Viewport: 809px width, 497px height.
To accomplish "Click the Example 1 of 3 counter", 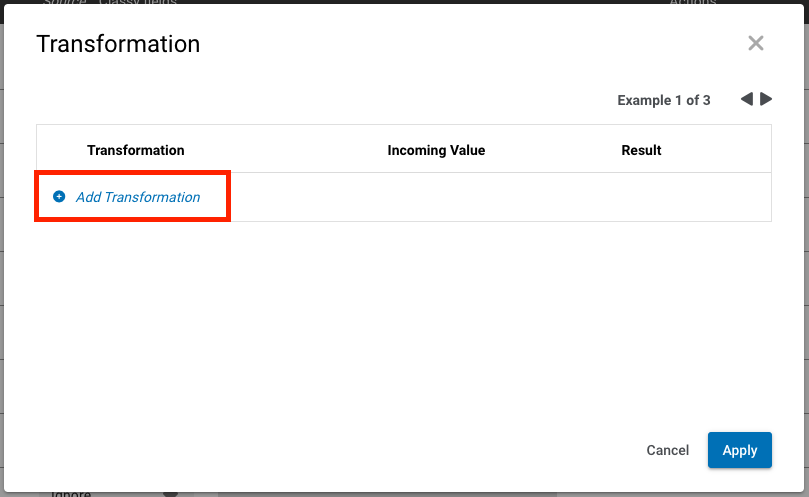I will [664, 100].
